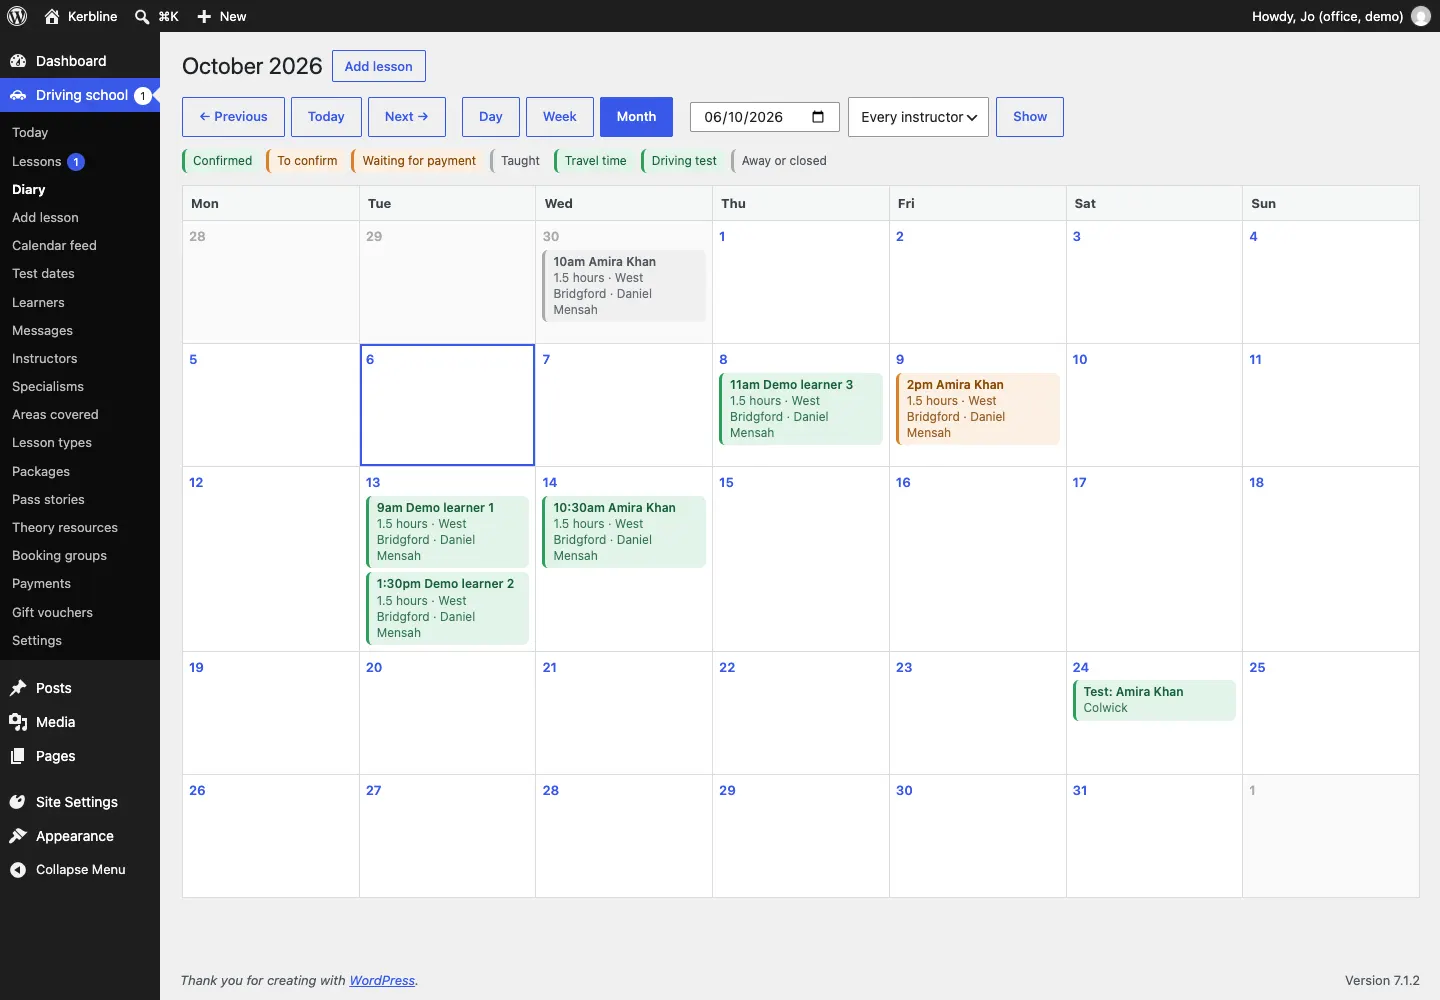Screen dimensions: 1440x1000
Task: Open the Pass stories menu item
Action: click(x=48, y=500)
